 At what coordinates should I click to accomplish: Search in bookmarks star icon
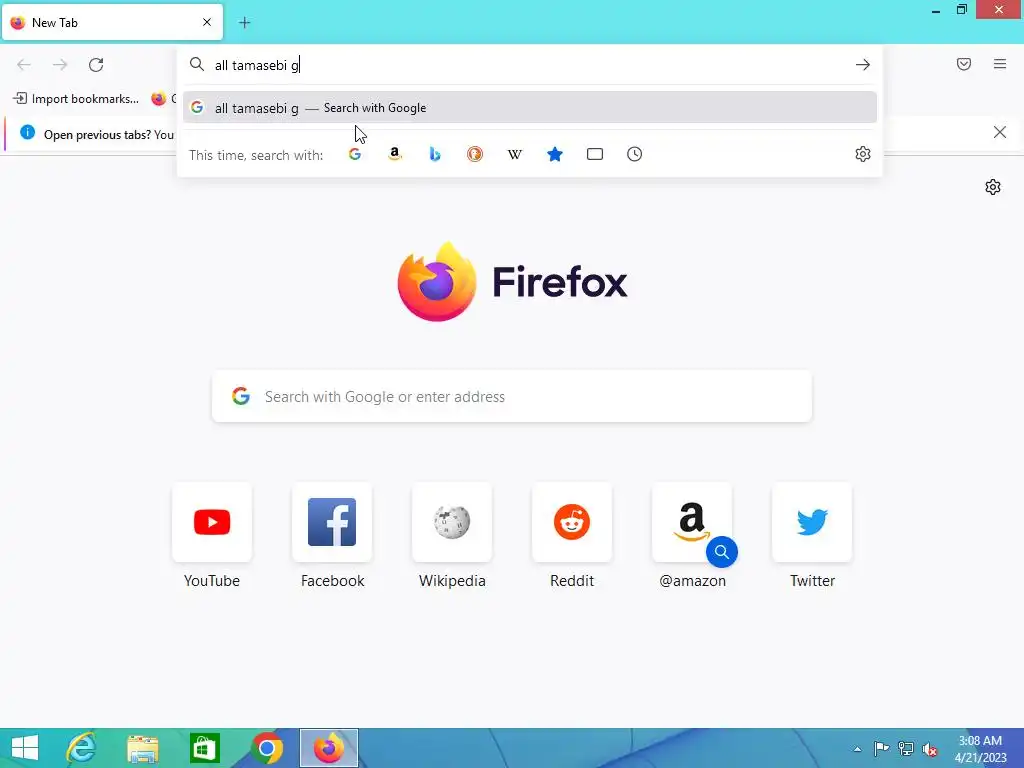[x=554, y=154]
